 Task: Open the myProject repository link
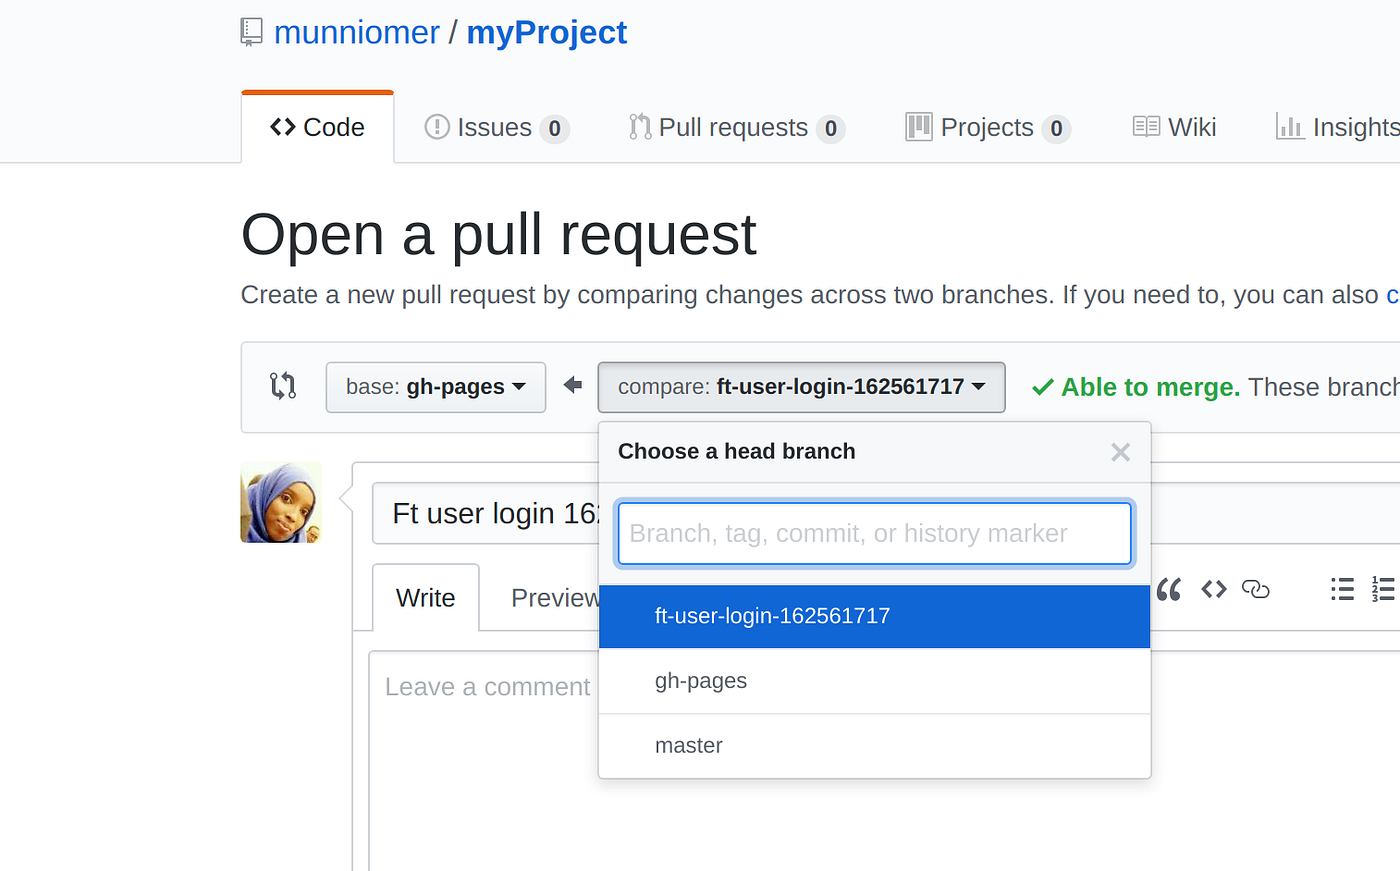tap(546, 31)
